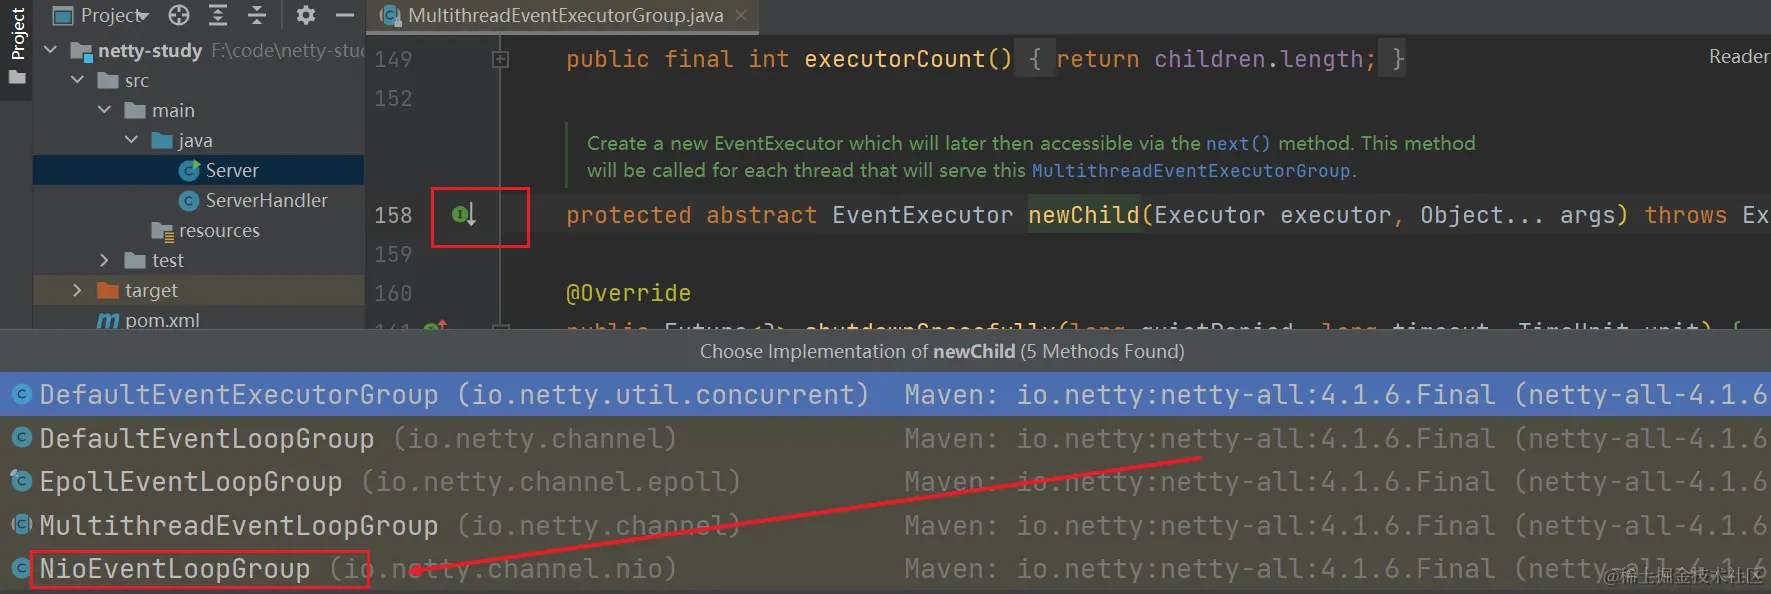Choose DefaultEventLoopGroup implementation
Viewport: 1771px width, 594px height.
pos(885,438)
